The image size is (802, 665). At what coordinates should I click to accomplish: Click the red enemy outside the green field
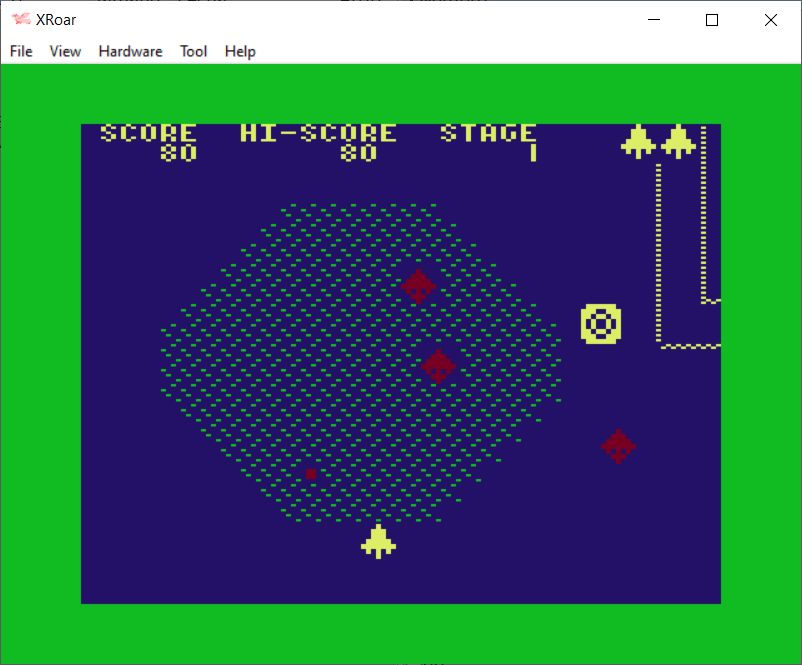619,446
